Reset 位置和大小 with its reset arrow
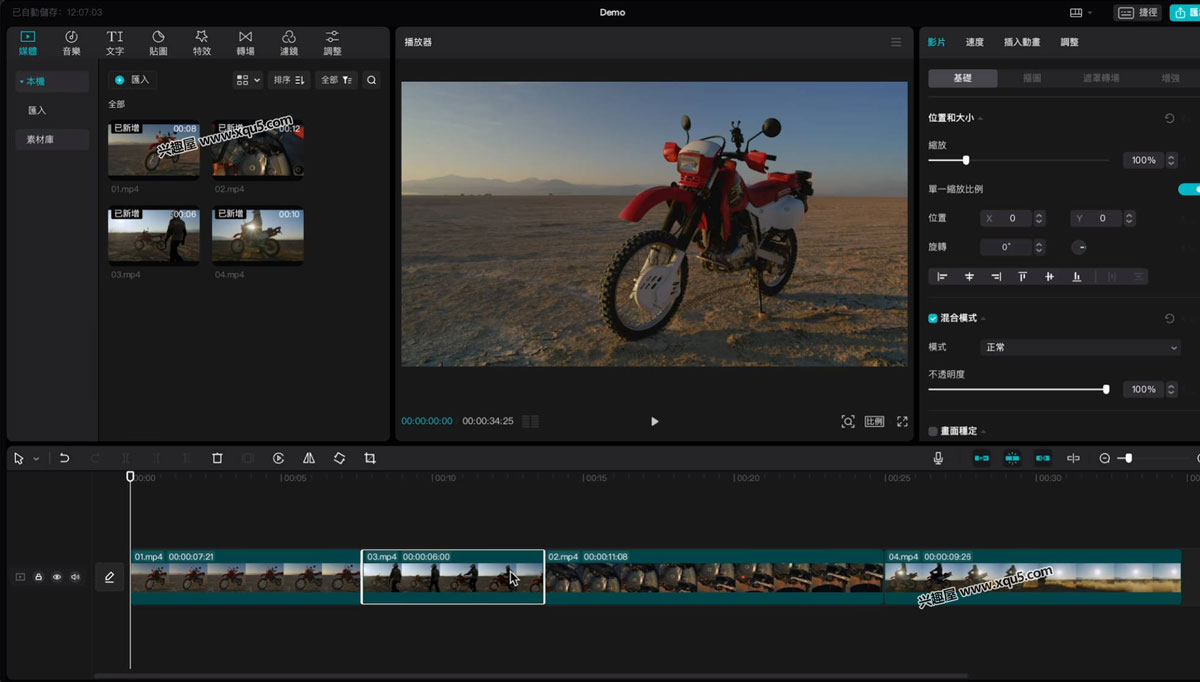 coord(1169,118)
